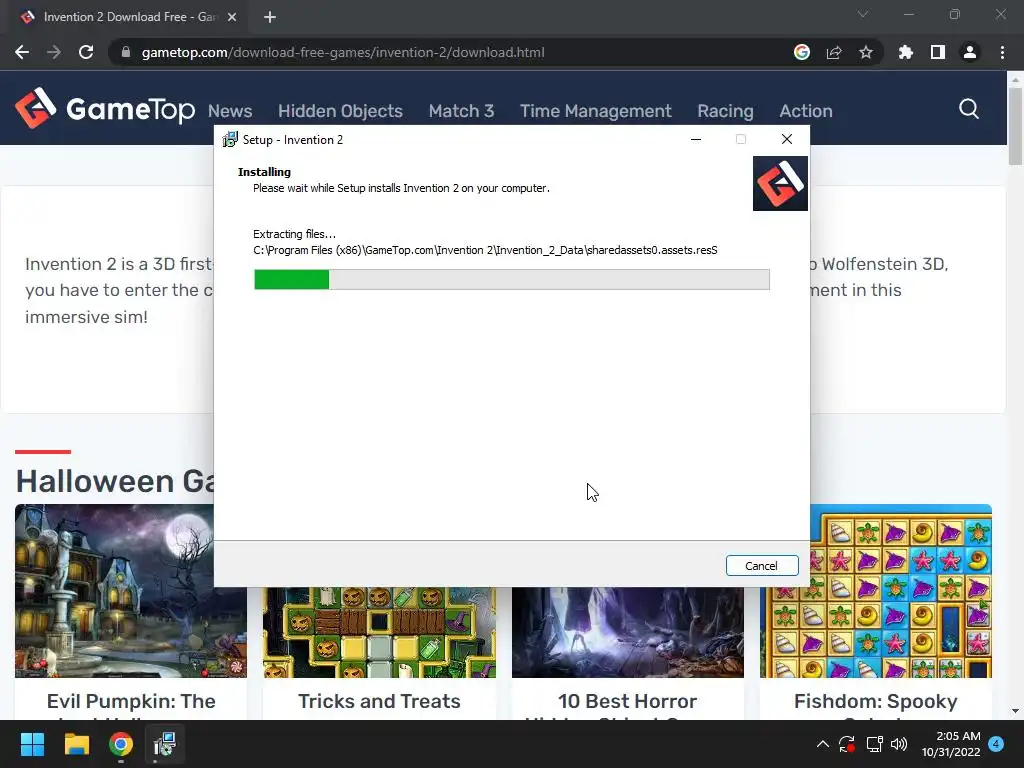Open the Racing category

[x=725, y=111]
